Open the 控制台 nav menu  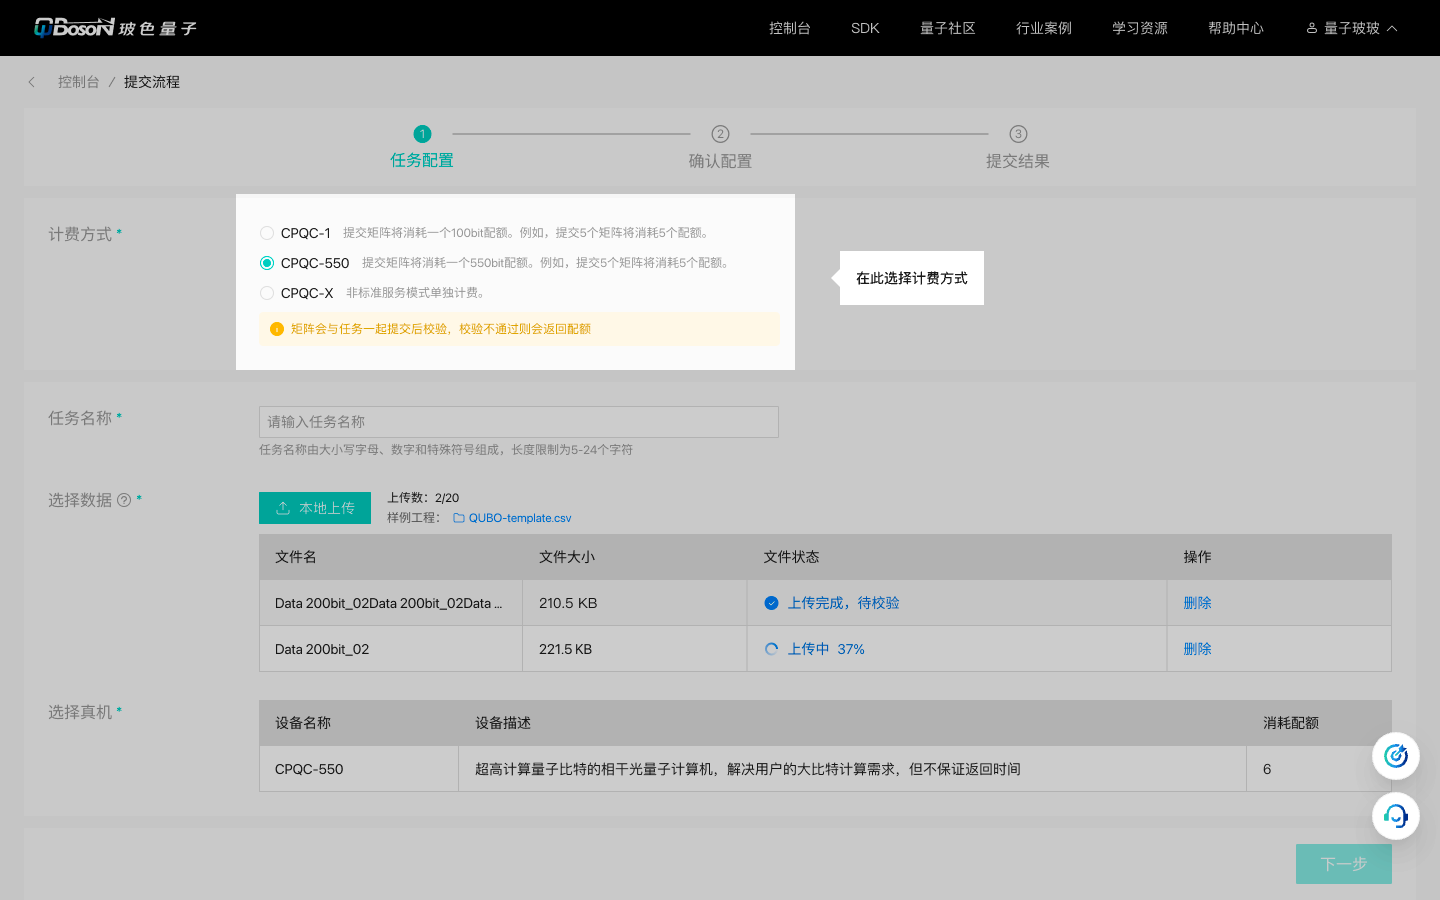point(790,28)
